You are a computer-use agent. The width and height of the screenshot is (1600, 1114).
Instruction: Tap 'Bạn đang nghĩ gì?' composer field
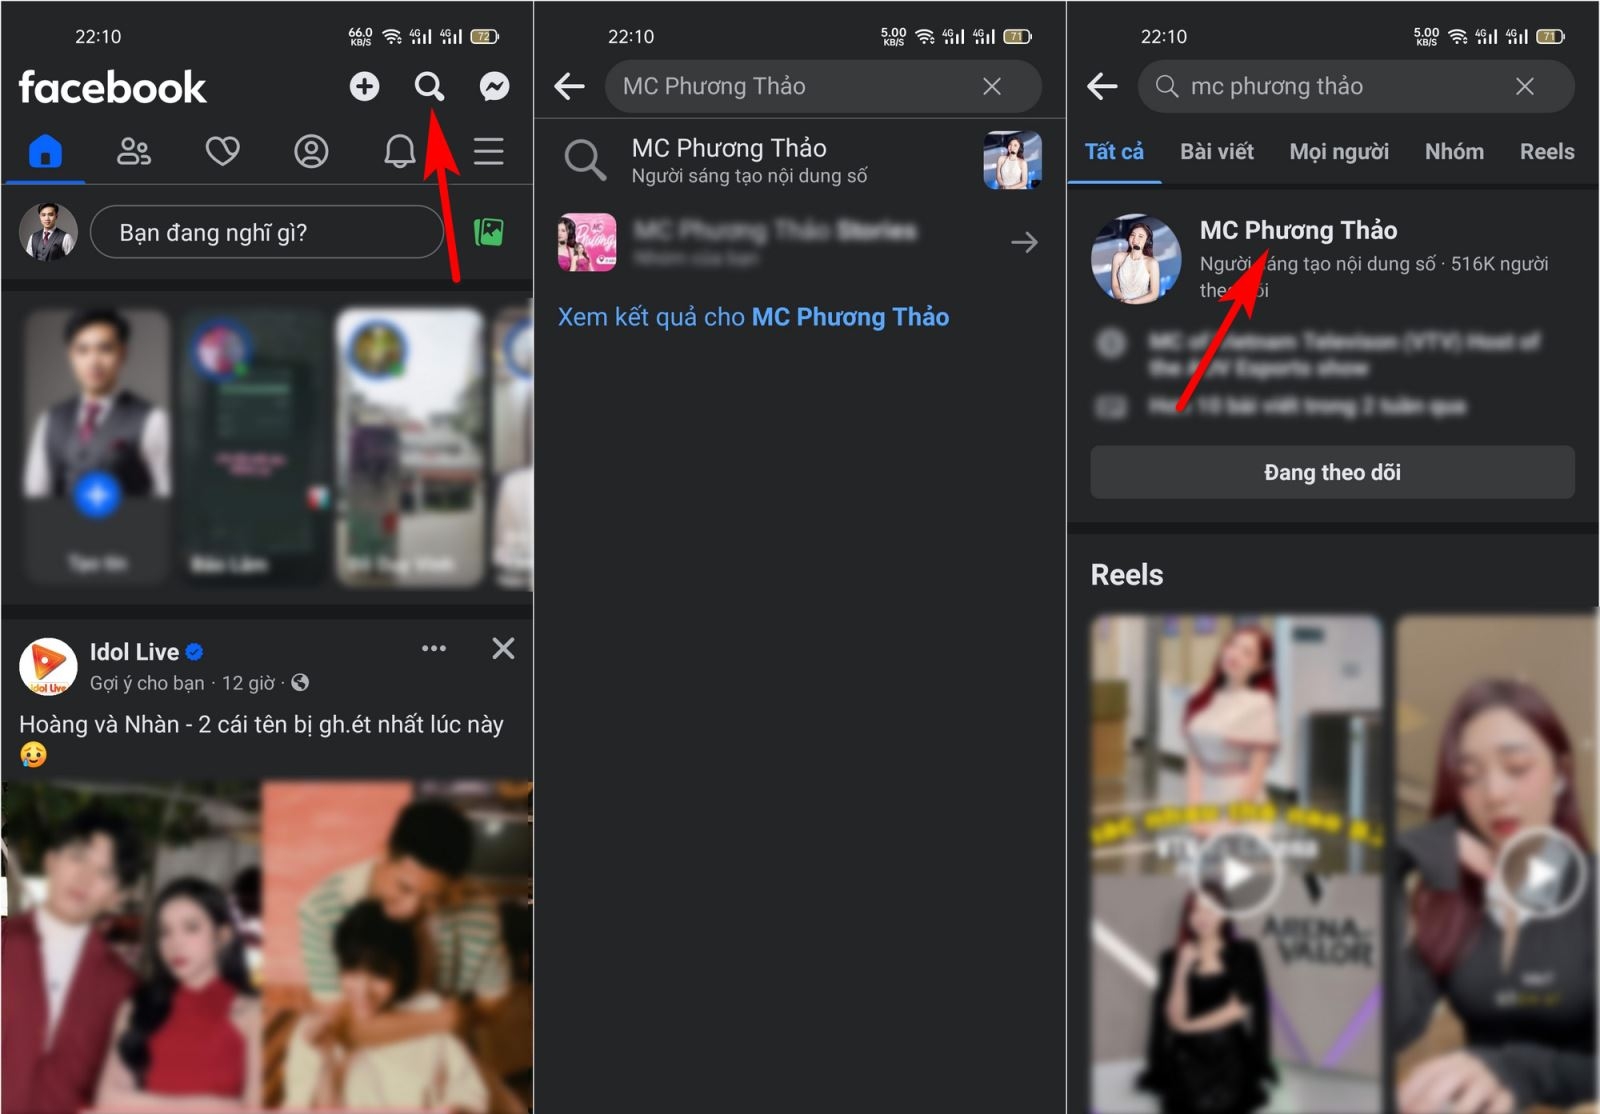tap(267, 232)
